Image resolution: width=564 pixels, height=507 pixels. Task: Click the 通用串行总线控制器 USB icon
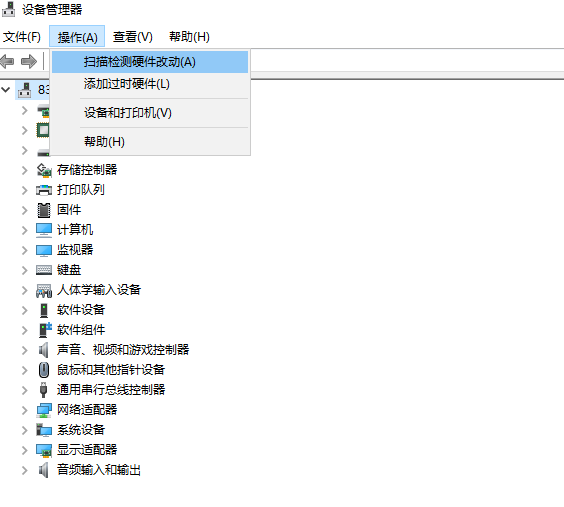click(44, 390)
